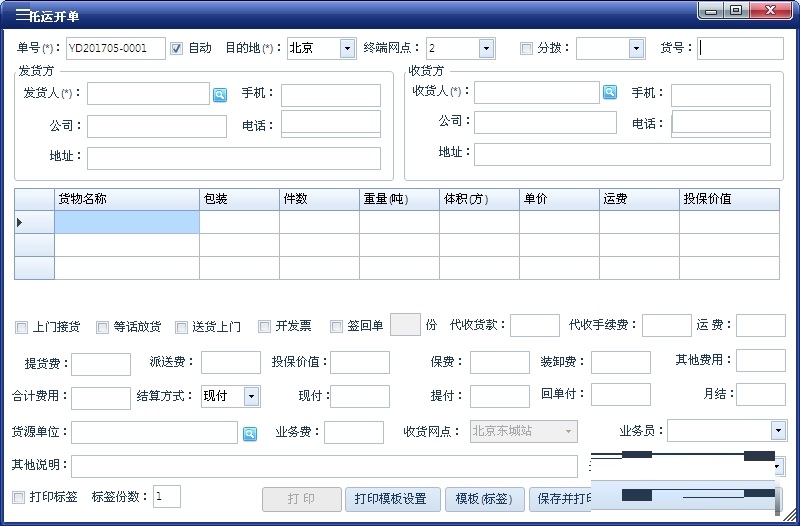Expand the 终端网点 dropdown
800x526 pixels.
click(x=486, y=48)
